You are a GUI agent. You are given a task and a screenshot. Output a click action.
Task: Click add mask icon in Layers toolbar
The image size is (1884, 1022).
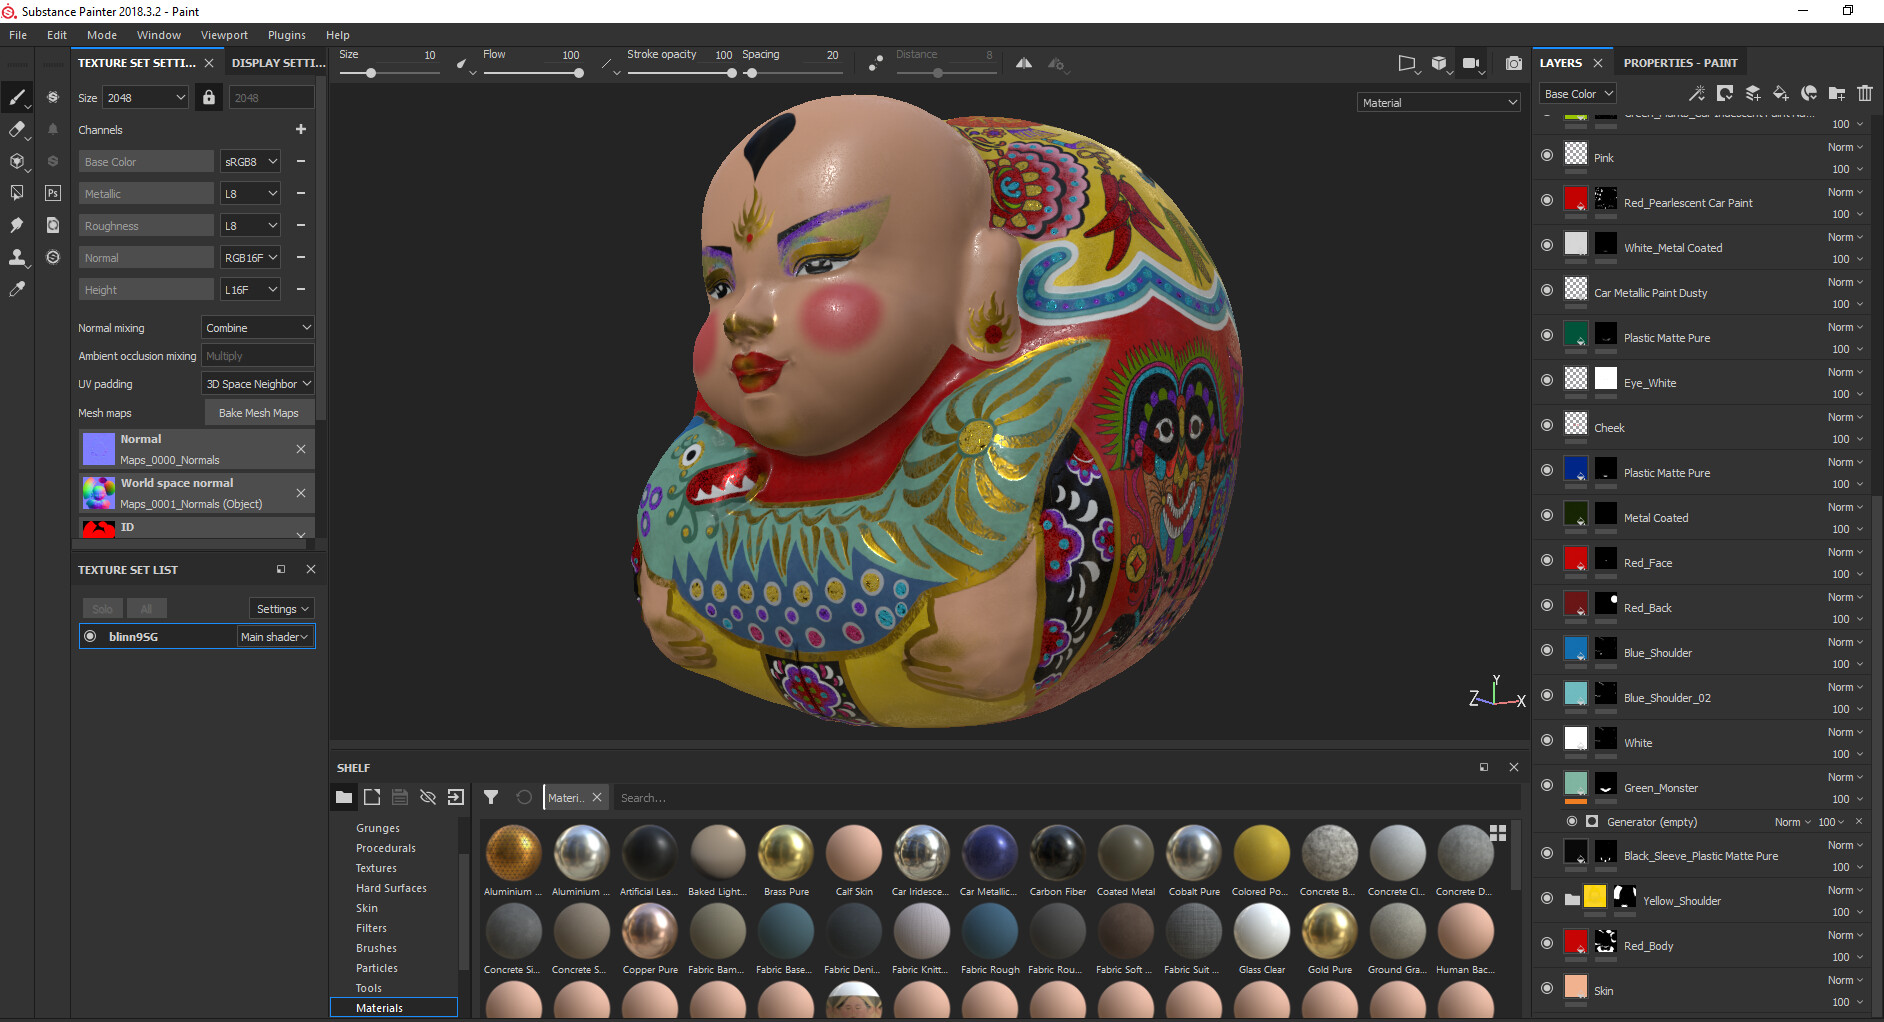(x=1725, y=93)
